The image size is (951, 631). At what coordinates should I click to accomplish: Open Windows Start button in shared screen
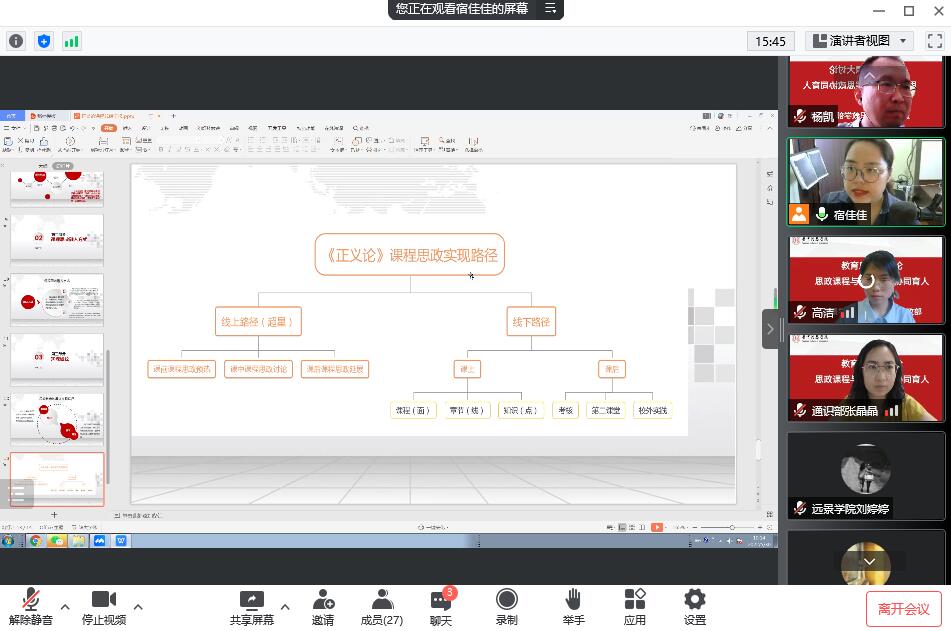pos(8,541)
